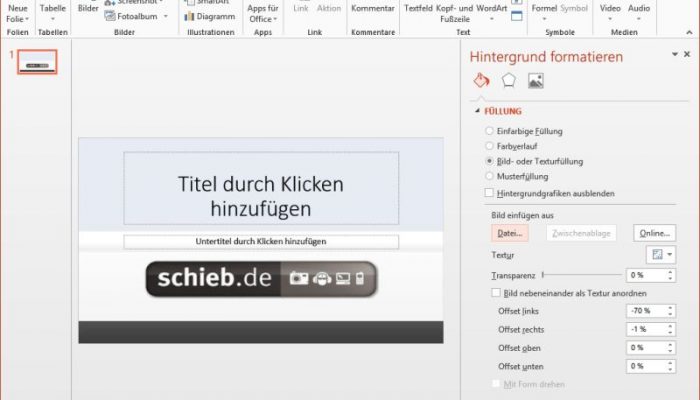The height and width of the screenshot is (400, 700).
Task: Open the Textur dropdown
Action: coord(661,254)
